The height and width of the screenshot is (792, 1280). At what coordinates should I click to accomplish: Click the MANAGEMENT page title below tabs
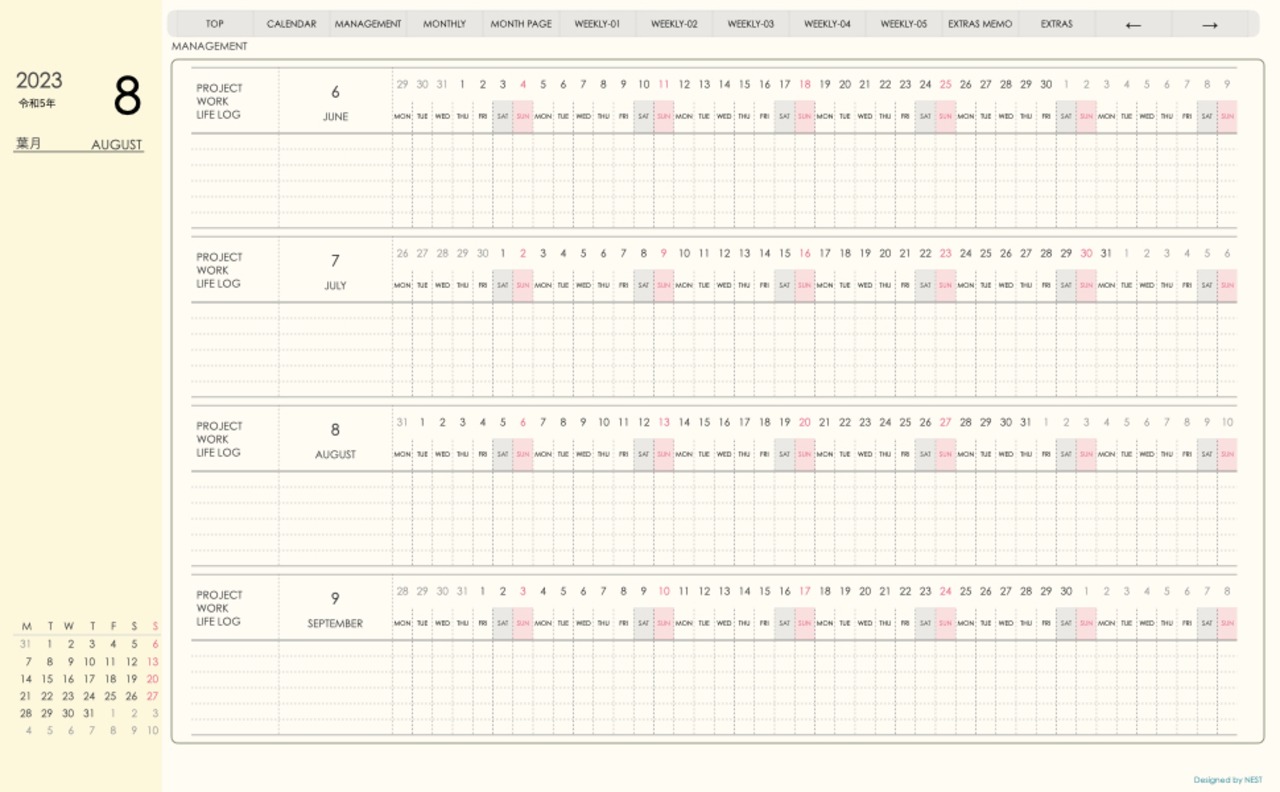[210, 46]
